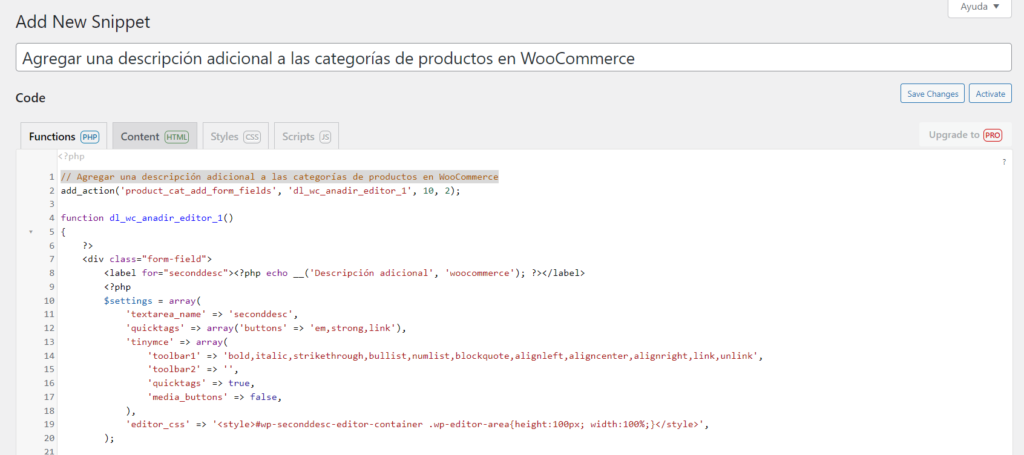Expand the Ayuda help dropdown
Viewport: 1024px width, 455px height.
click(x=979, y=7)
